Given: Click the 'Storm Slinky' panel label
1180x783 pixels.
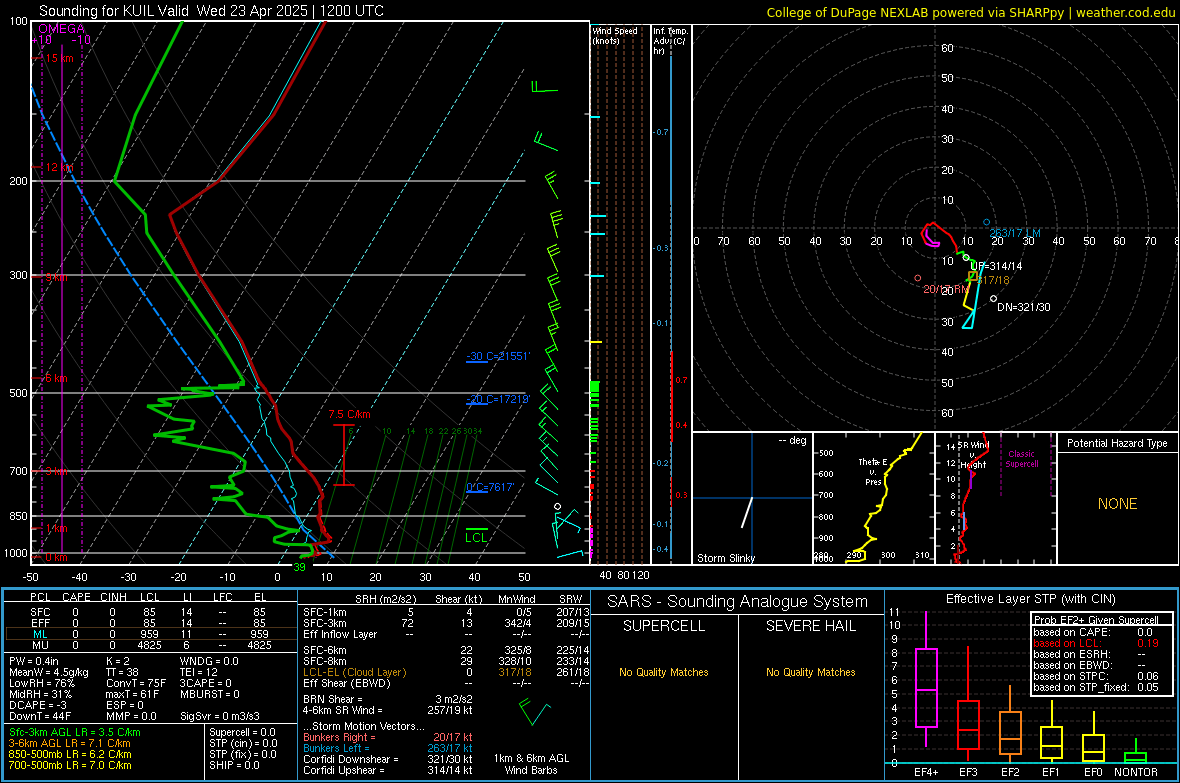Looking at the screenshot, I should 725,558.
